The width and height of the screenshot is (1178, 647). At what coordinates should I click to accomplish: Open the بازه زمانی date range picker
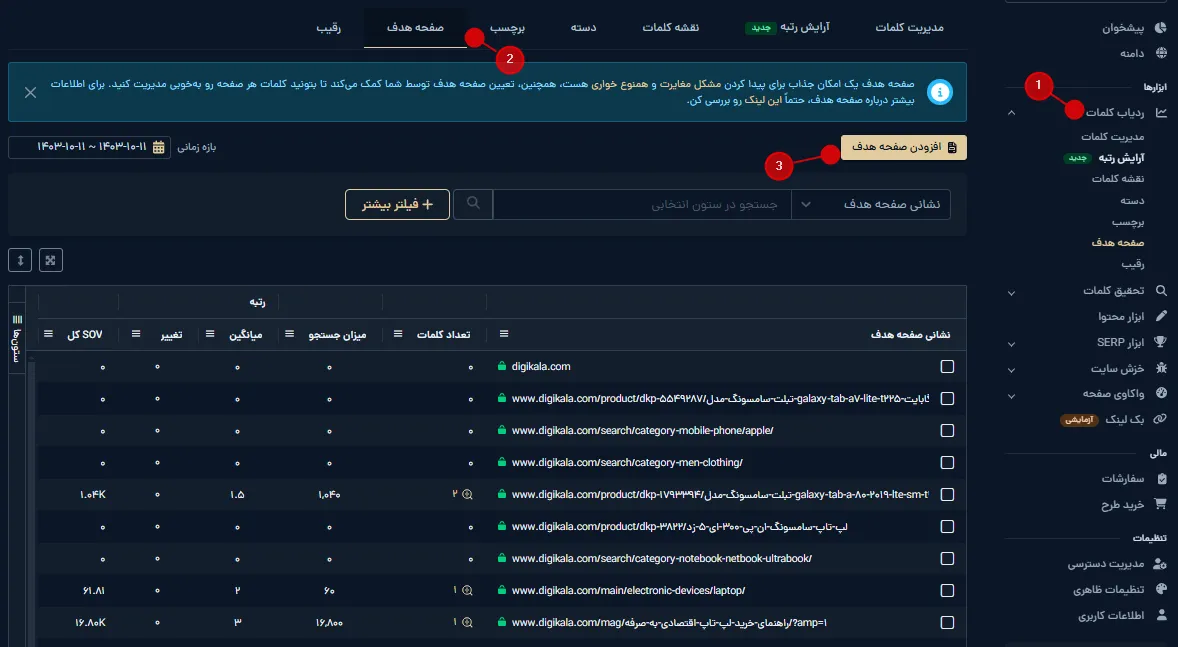click(x=89, y=147)
